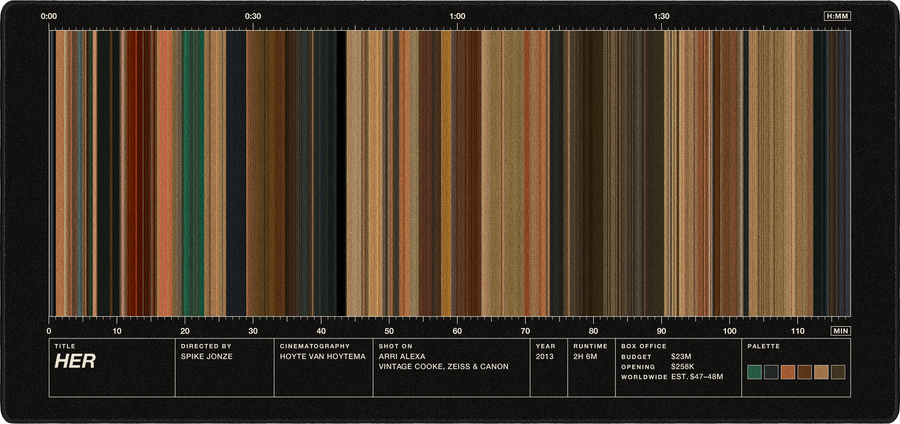Select the 100 minute axis label
The width and height of the screenshot is (900, 424).
click(x=730, y=331)
